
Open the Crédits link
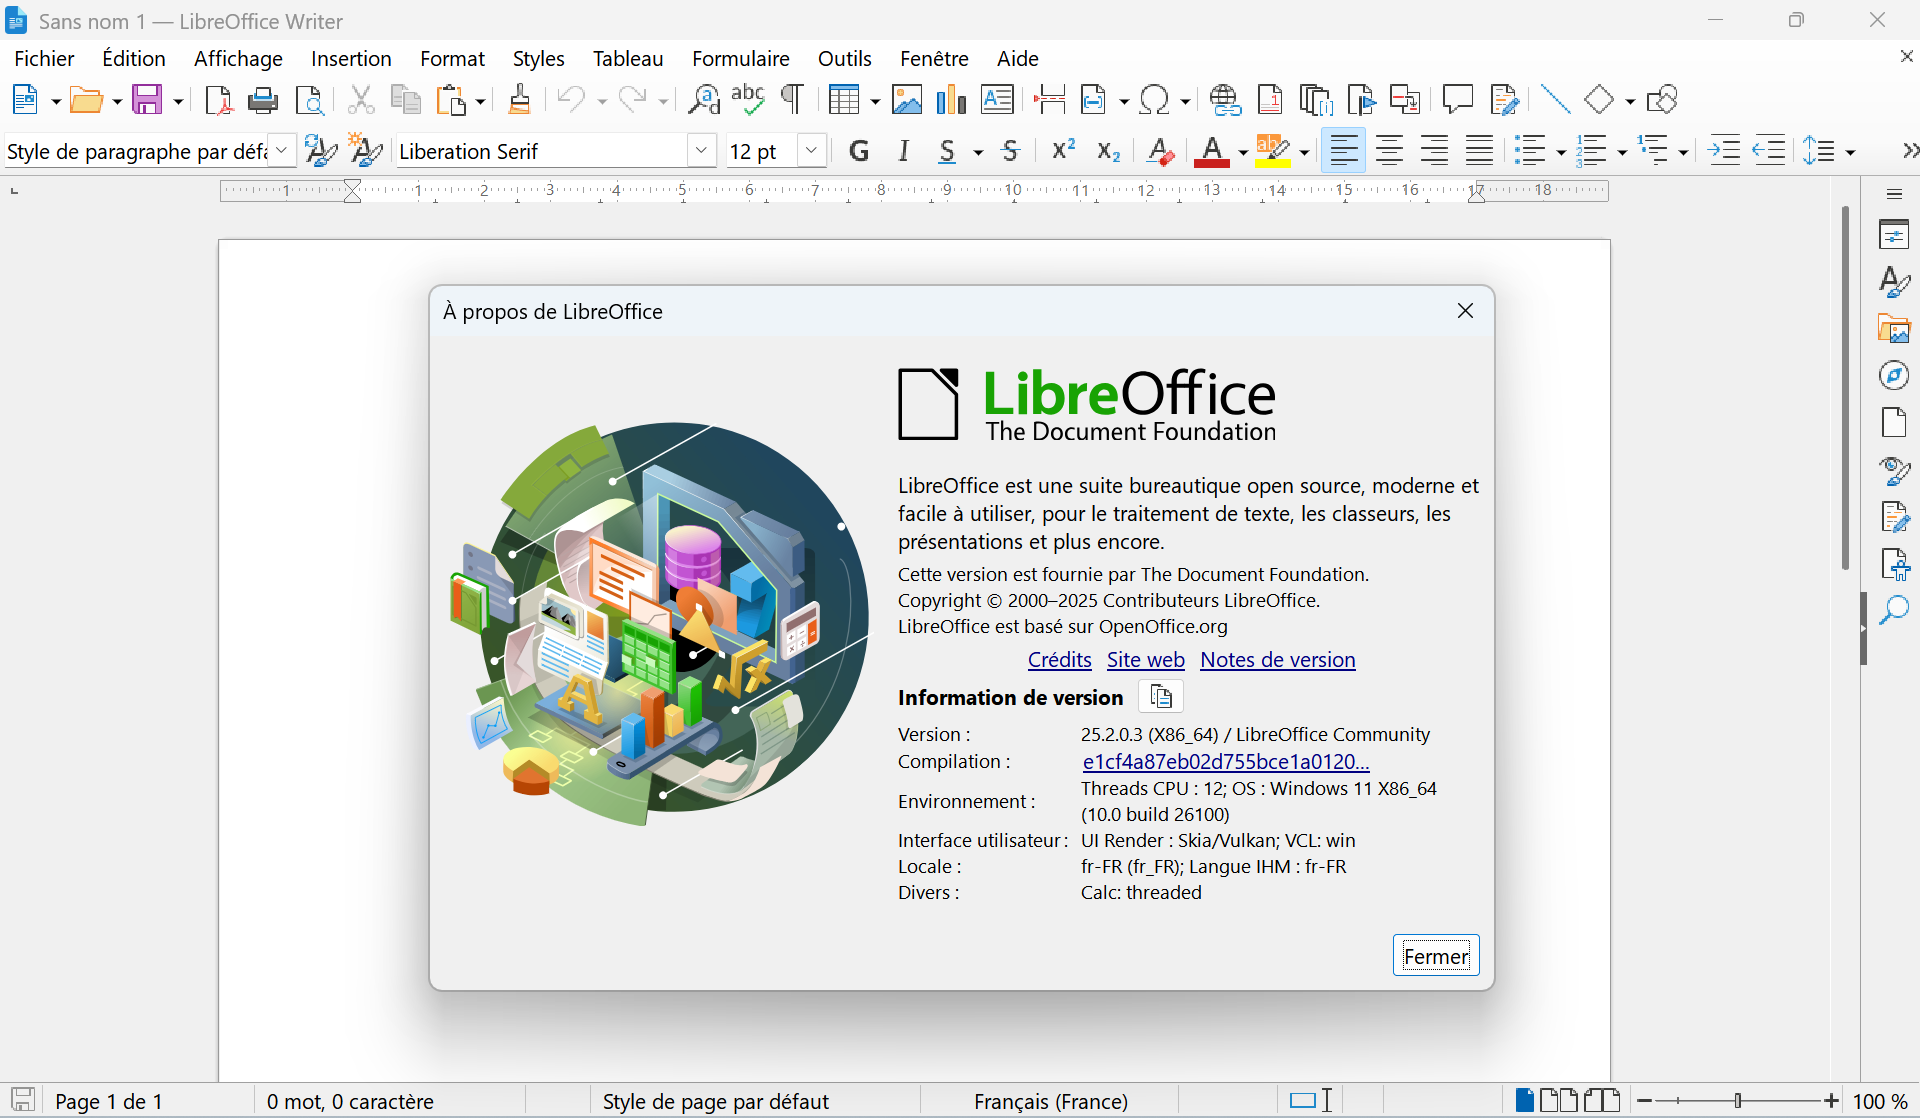1059,660
